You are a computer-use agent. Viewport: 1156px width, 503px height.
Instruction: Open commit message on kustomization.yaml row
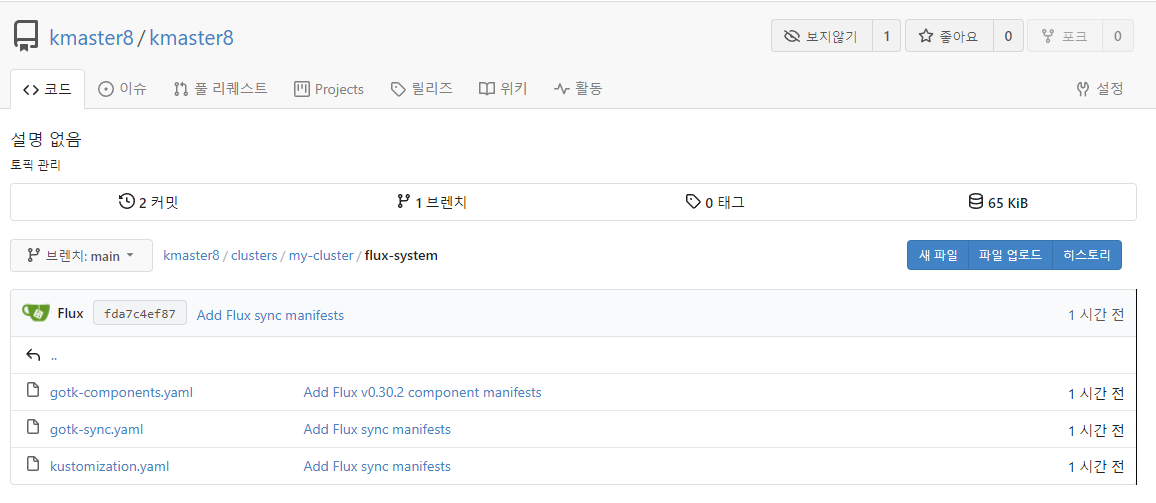click(x=377, y=466)
